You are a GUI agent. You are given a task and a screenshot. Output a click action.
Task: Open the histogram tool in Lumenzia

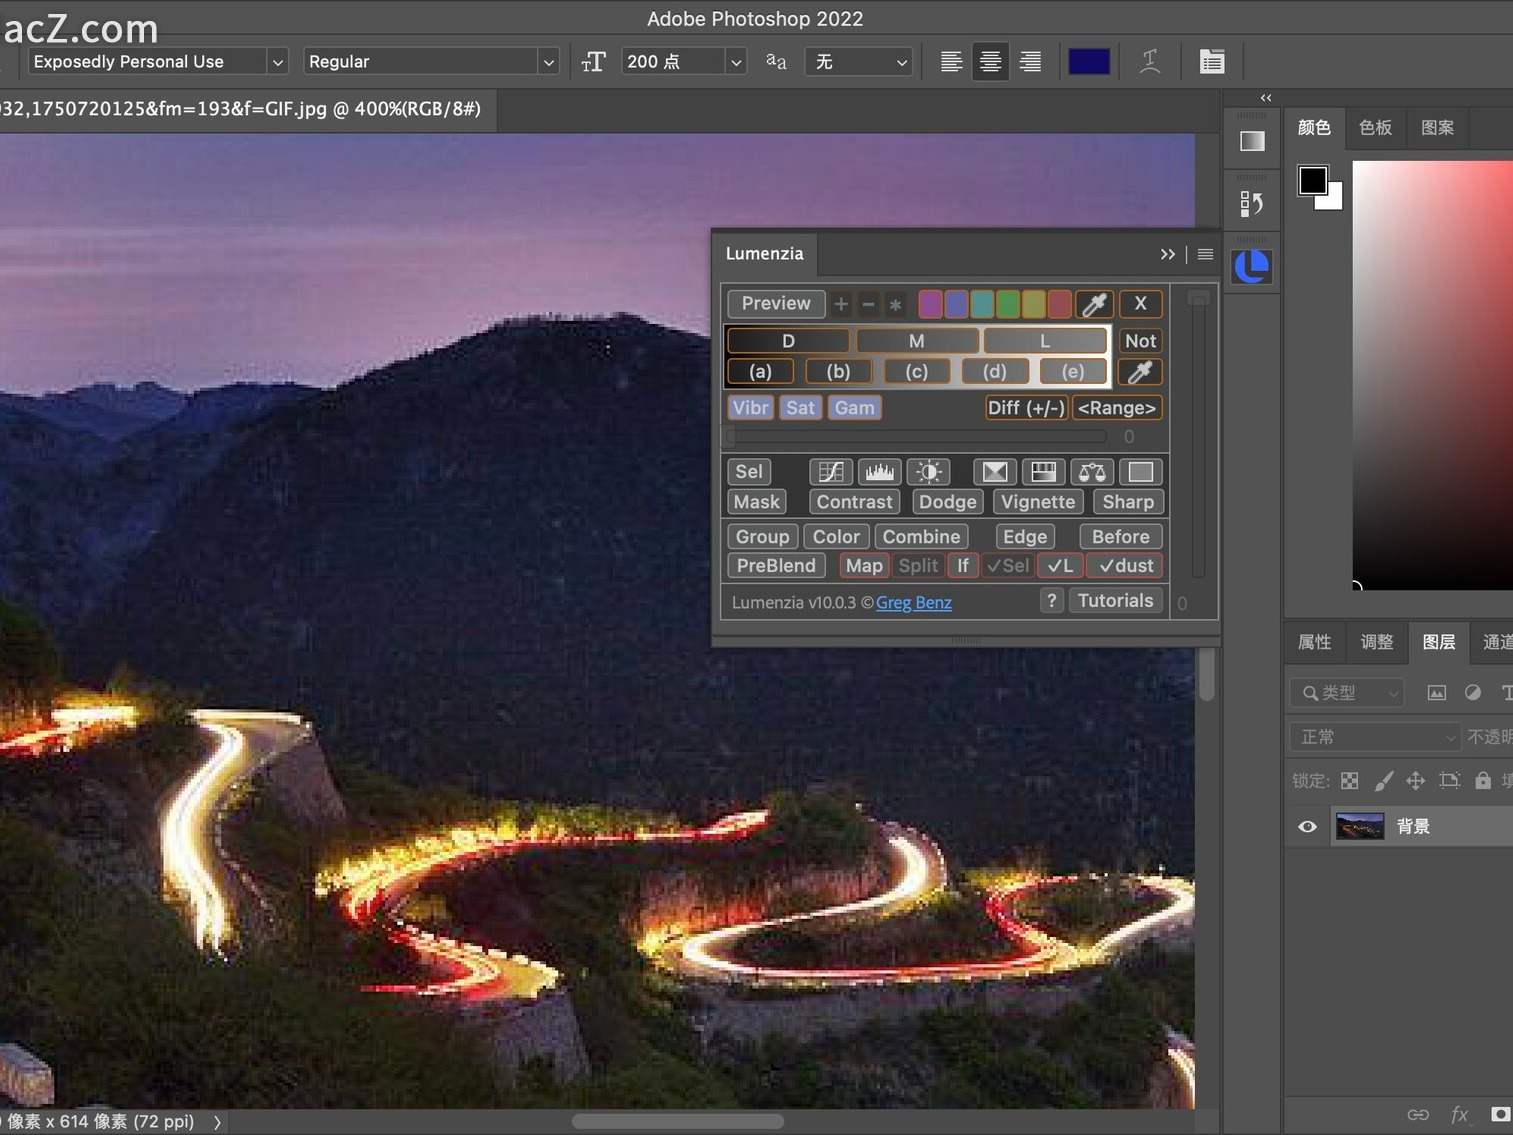tap(879, 471)
